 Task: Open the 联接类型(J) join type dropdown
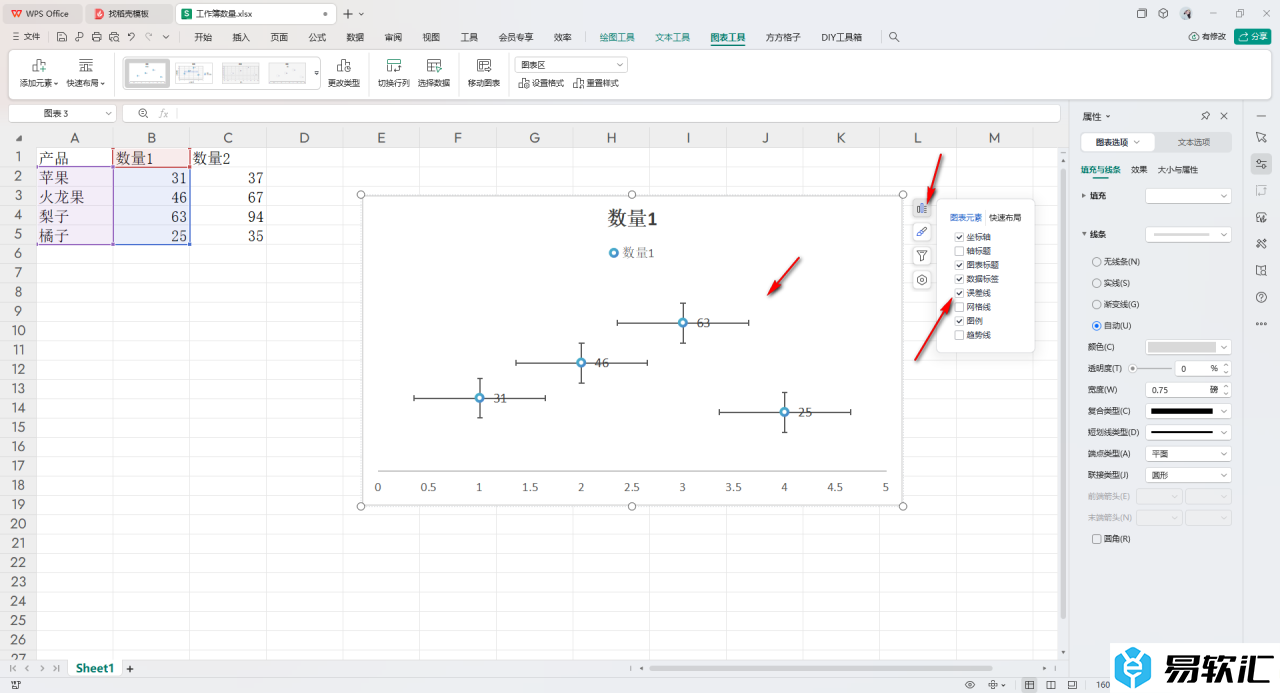click(1188, 475)
